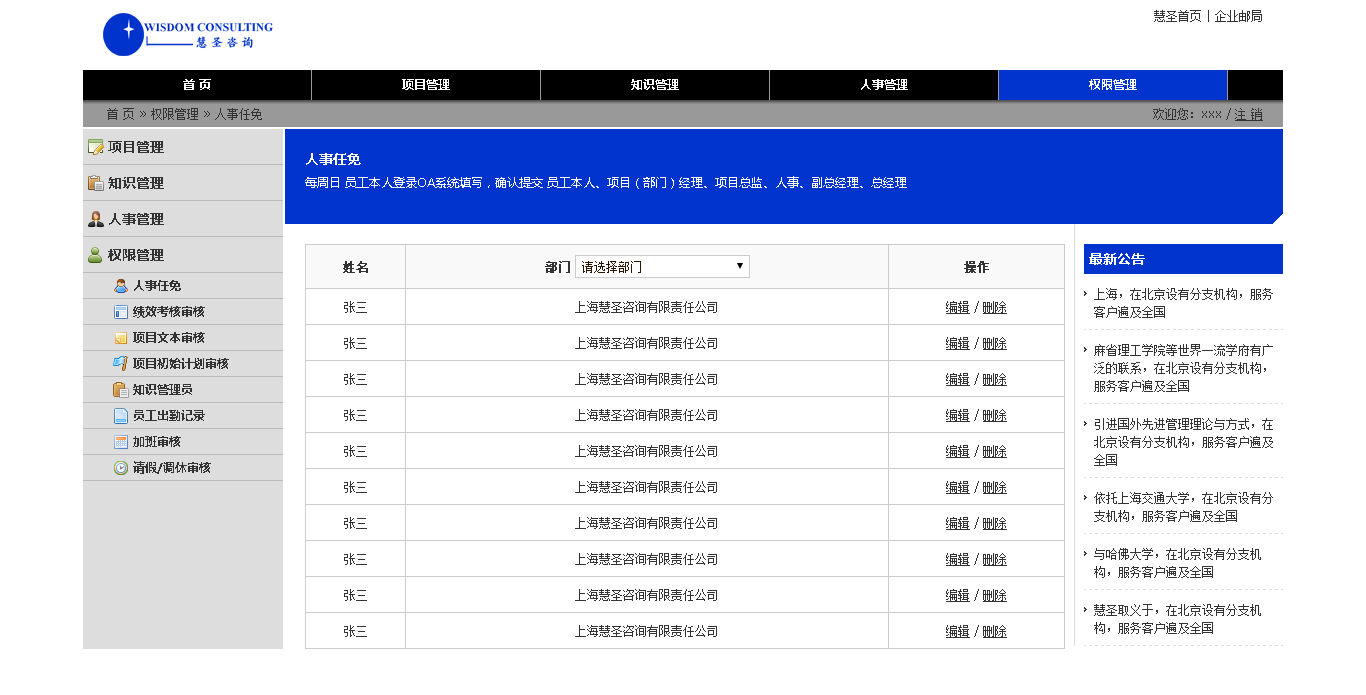Click the 人事任免 submenu icon

pyautogui.click(x=121, y=286)
